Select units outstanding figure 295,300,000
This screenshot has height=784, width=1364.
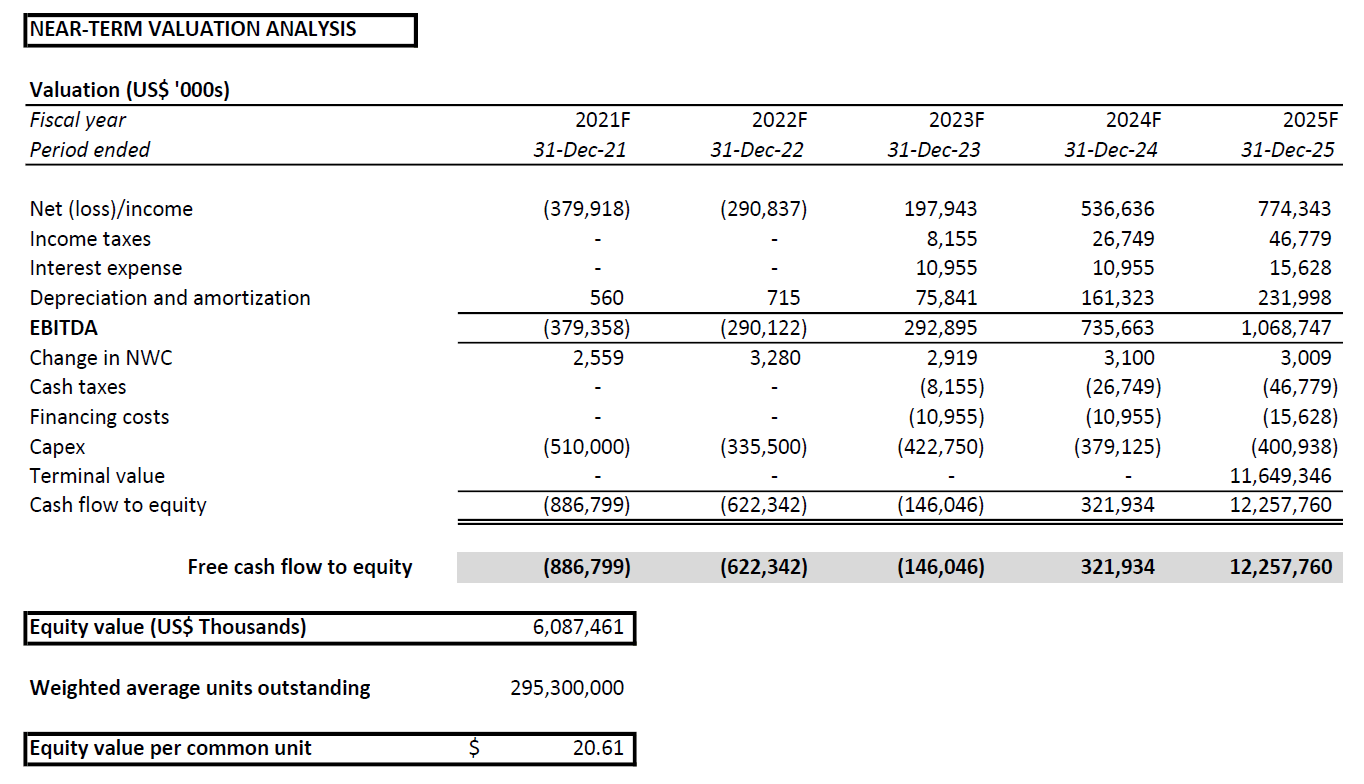coord(567,688)
